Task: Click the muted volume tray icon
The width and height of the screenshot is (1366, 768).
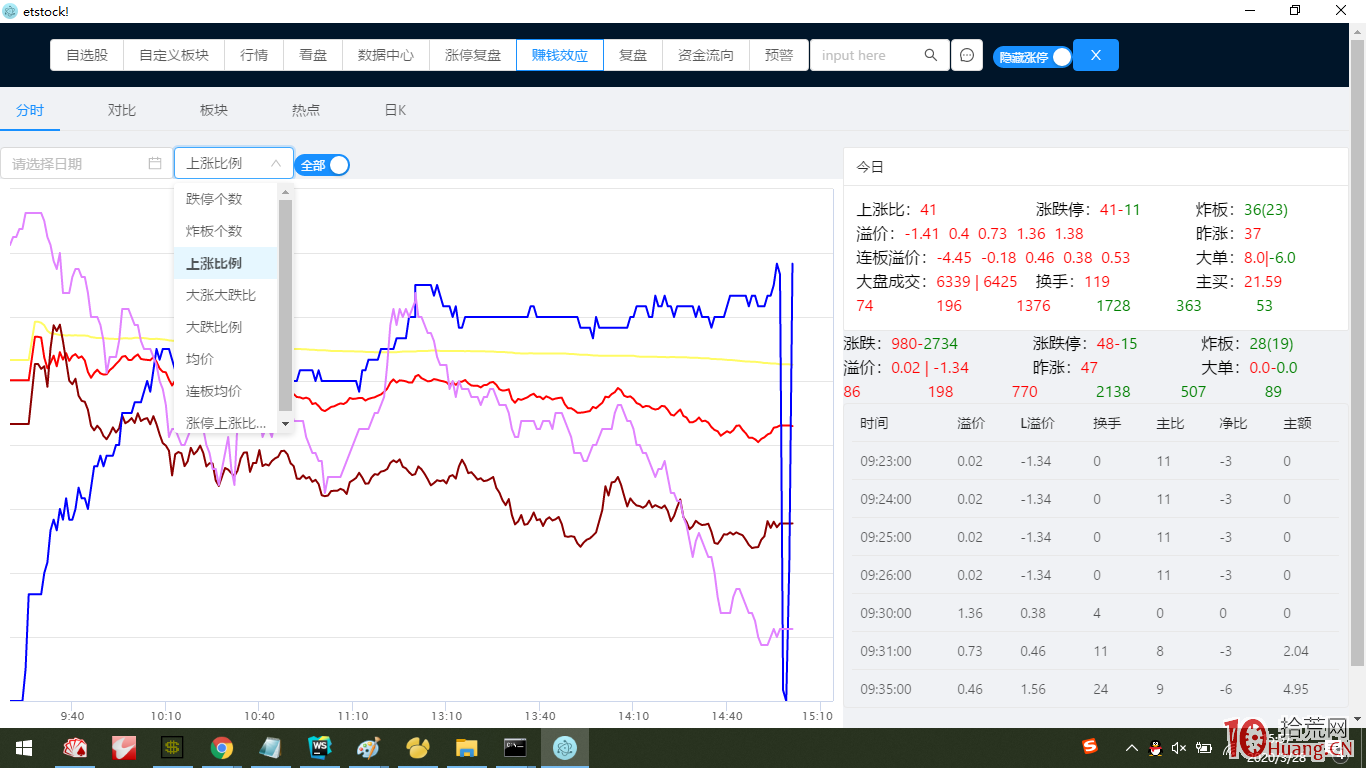Action: (1179, 748)
